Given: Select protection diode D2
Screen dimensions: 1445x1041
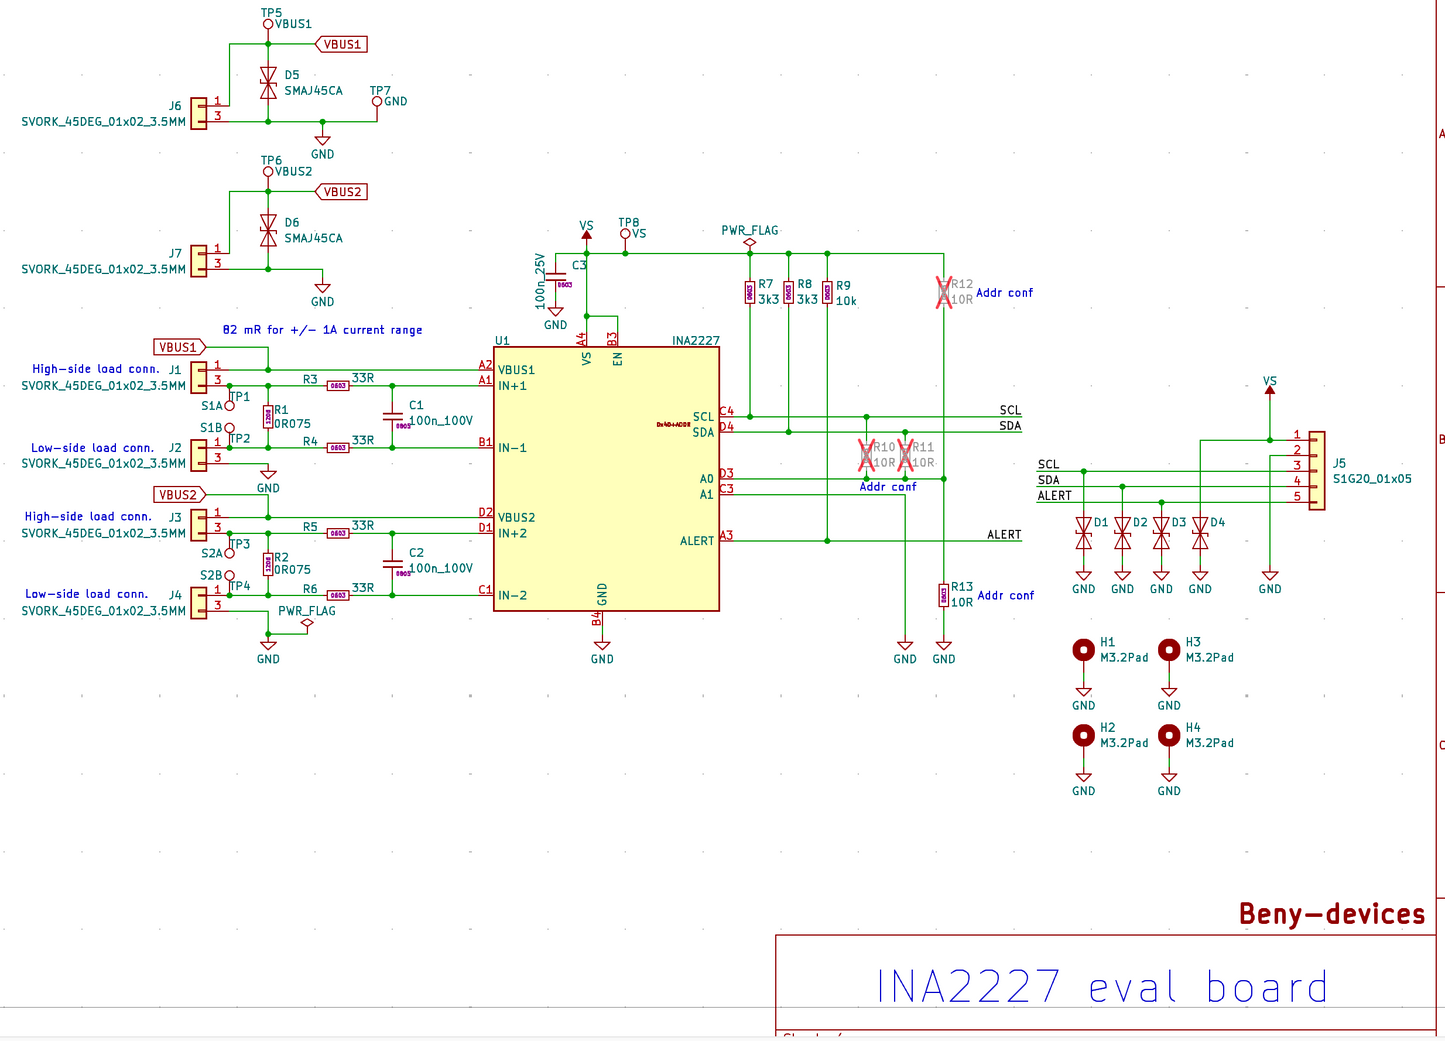Looking at the screenshot, I should (x=1123, y=533).
